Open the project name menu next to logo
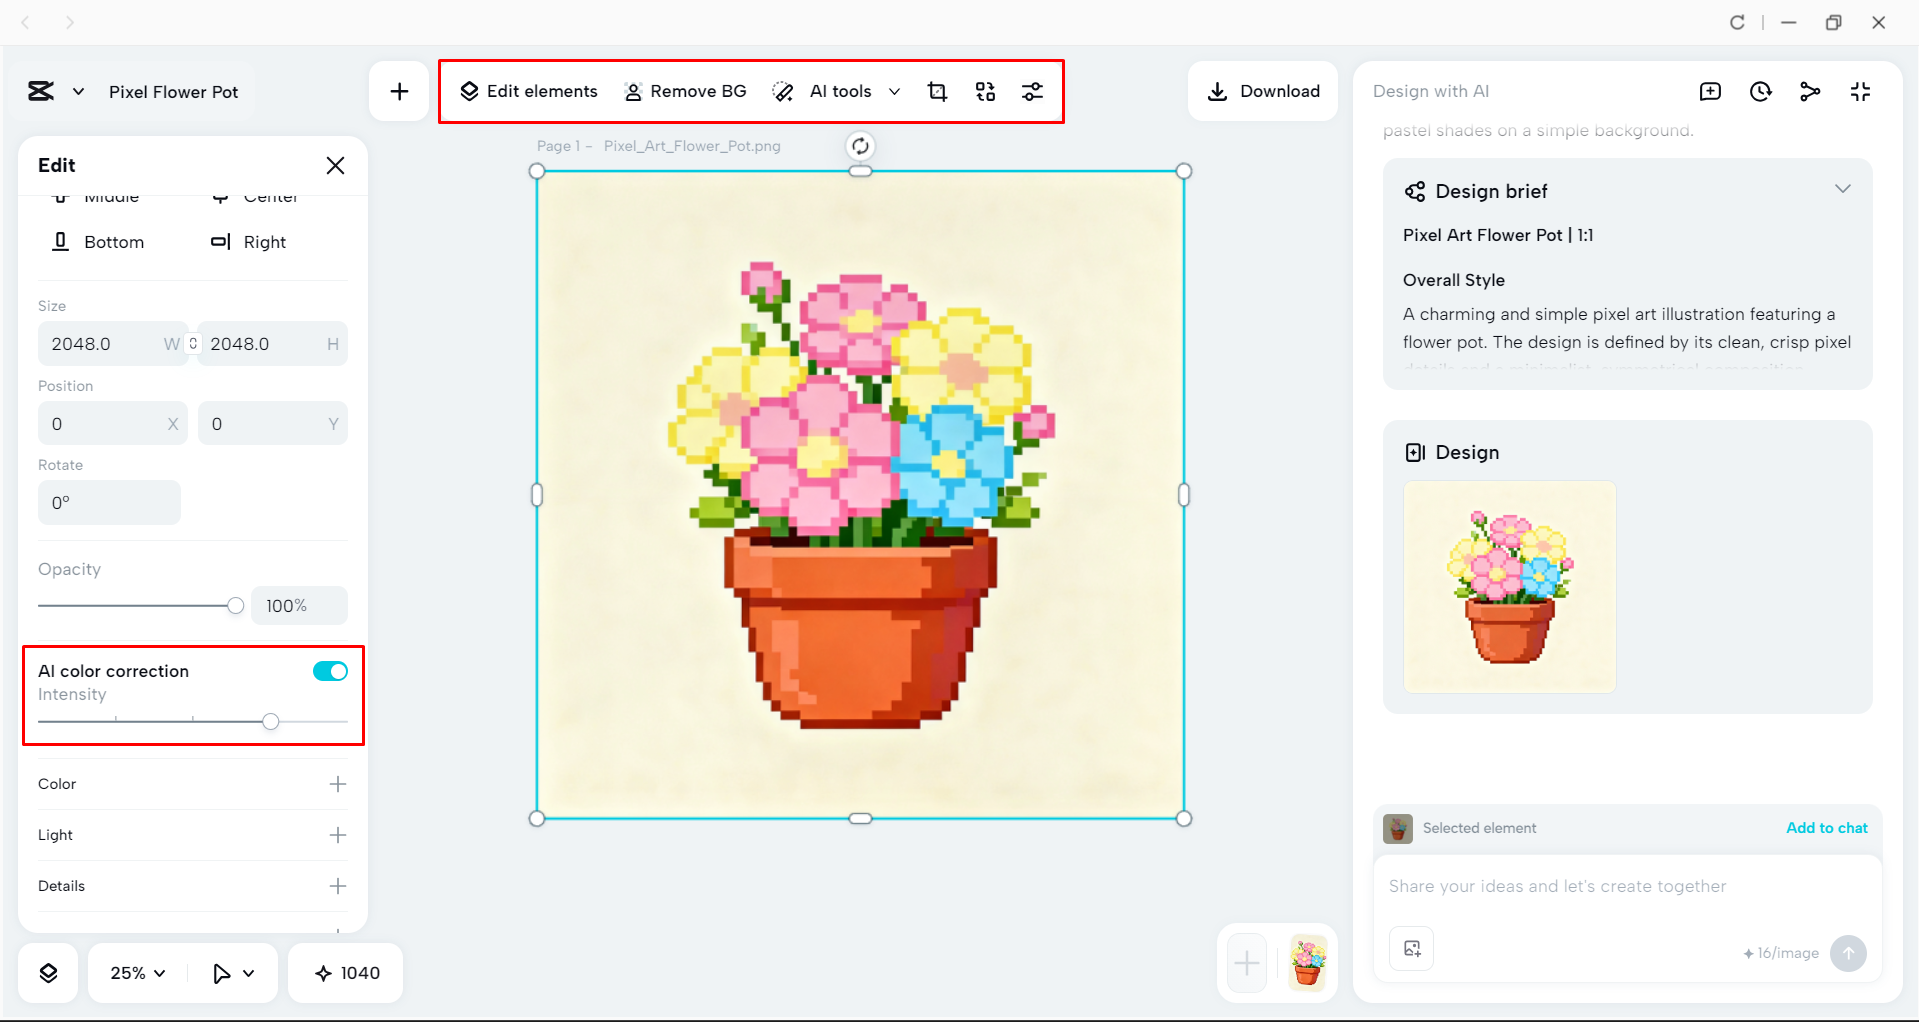This screenshot has height=1022, width=1919. [79, 91]
